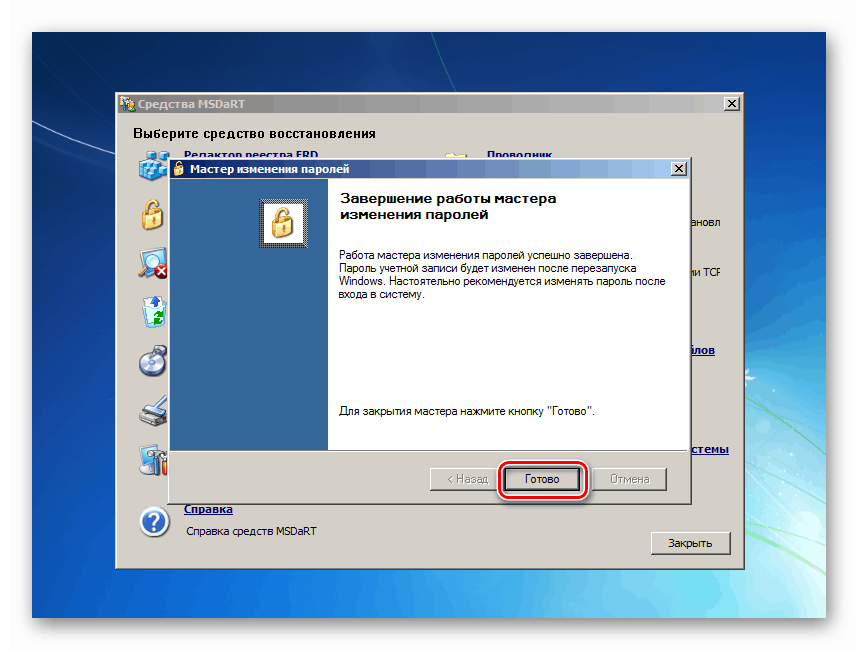Click the recycle bin file restore icon
Image resolution: width=858 pixels, height=650 pixels.
154,312
